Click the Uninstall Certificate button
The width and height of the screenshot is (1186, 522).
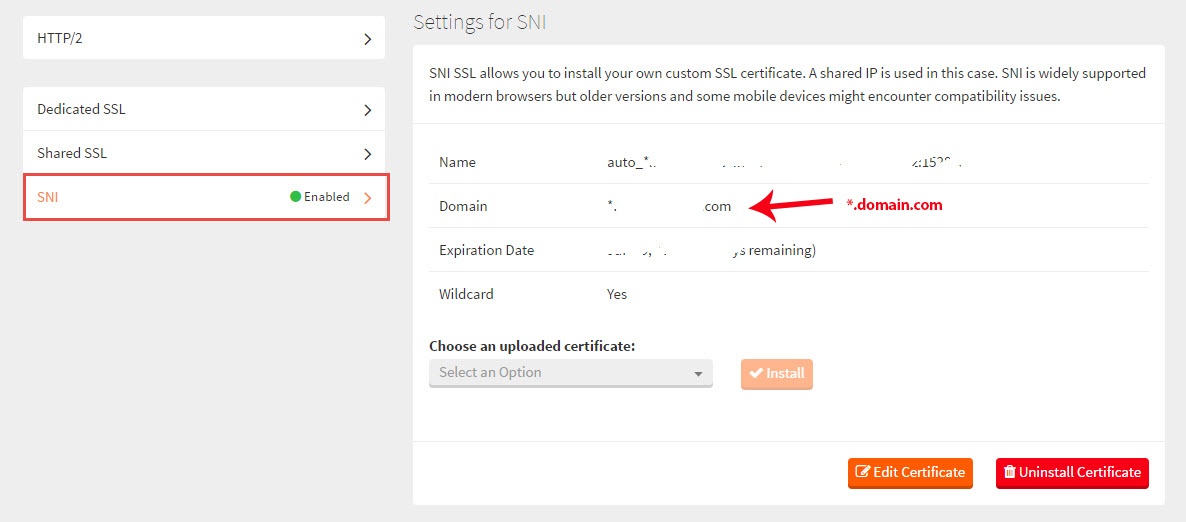coord(1072,473)
